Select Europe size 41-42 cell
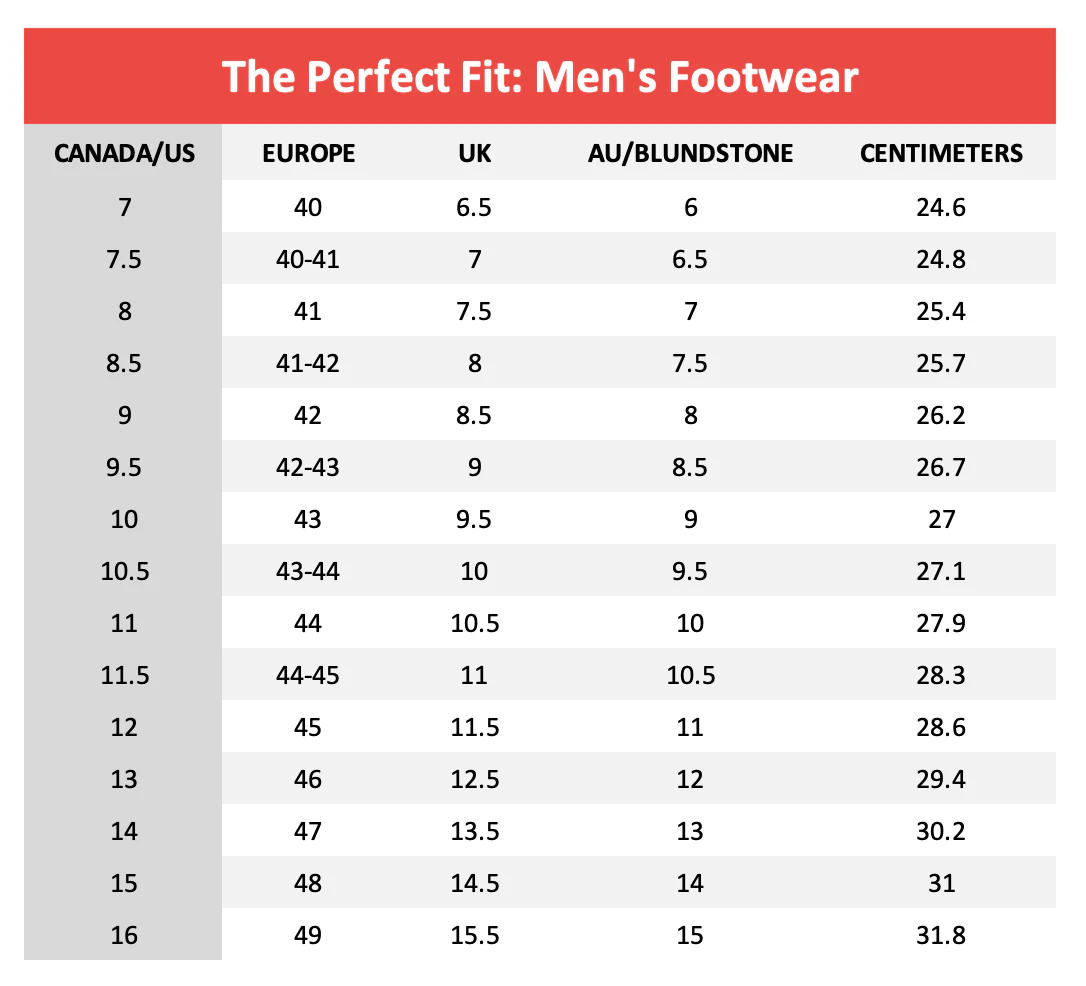Image resolution: width=1086 pixels, height=986 pixels. tap(308, 364)
